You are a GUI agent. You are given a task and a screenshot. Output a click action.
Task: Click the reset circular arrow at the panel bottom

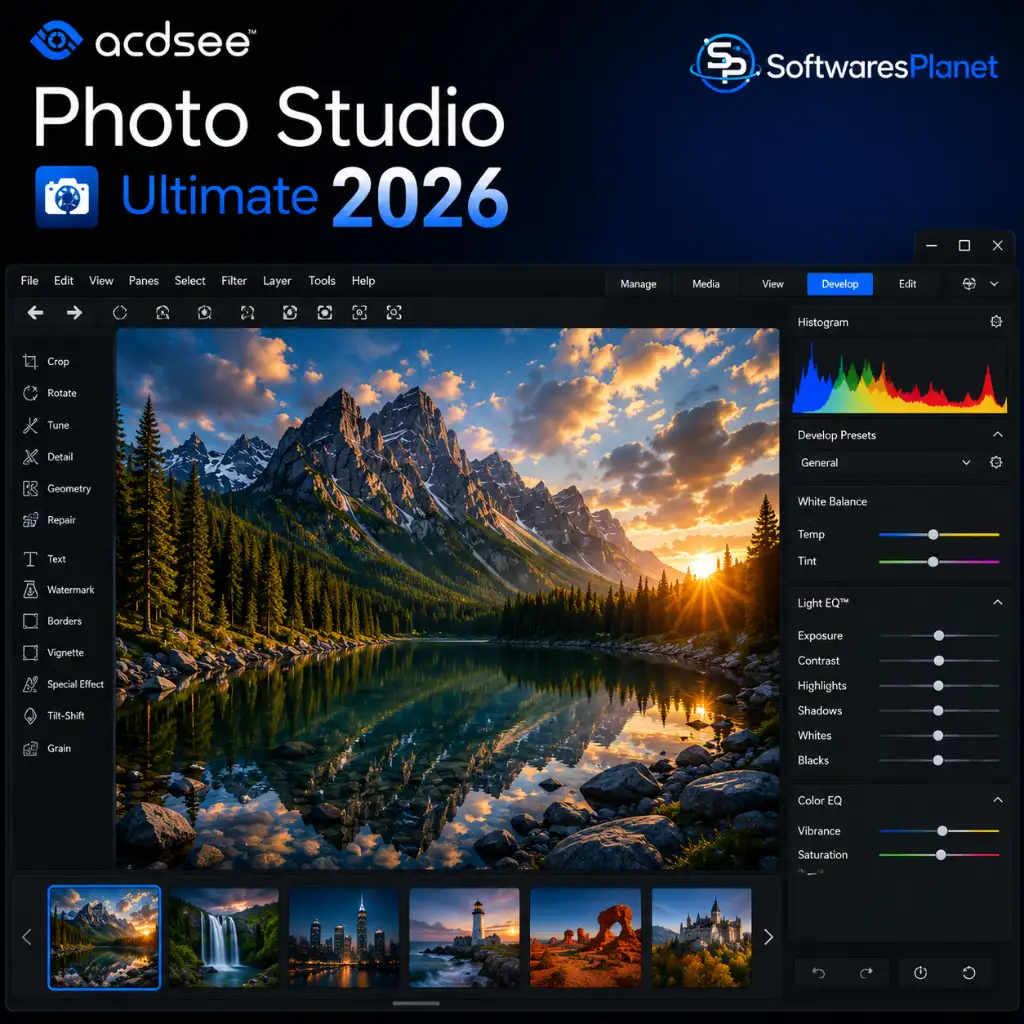[x=969, y=973]
